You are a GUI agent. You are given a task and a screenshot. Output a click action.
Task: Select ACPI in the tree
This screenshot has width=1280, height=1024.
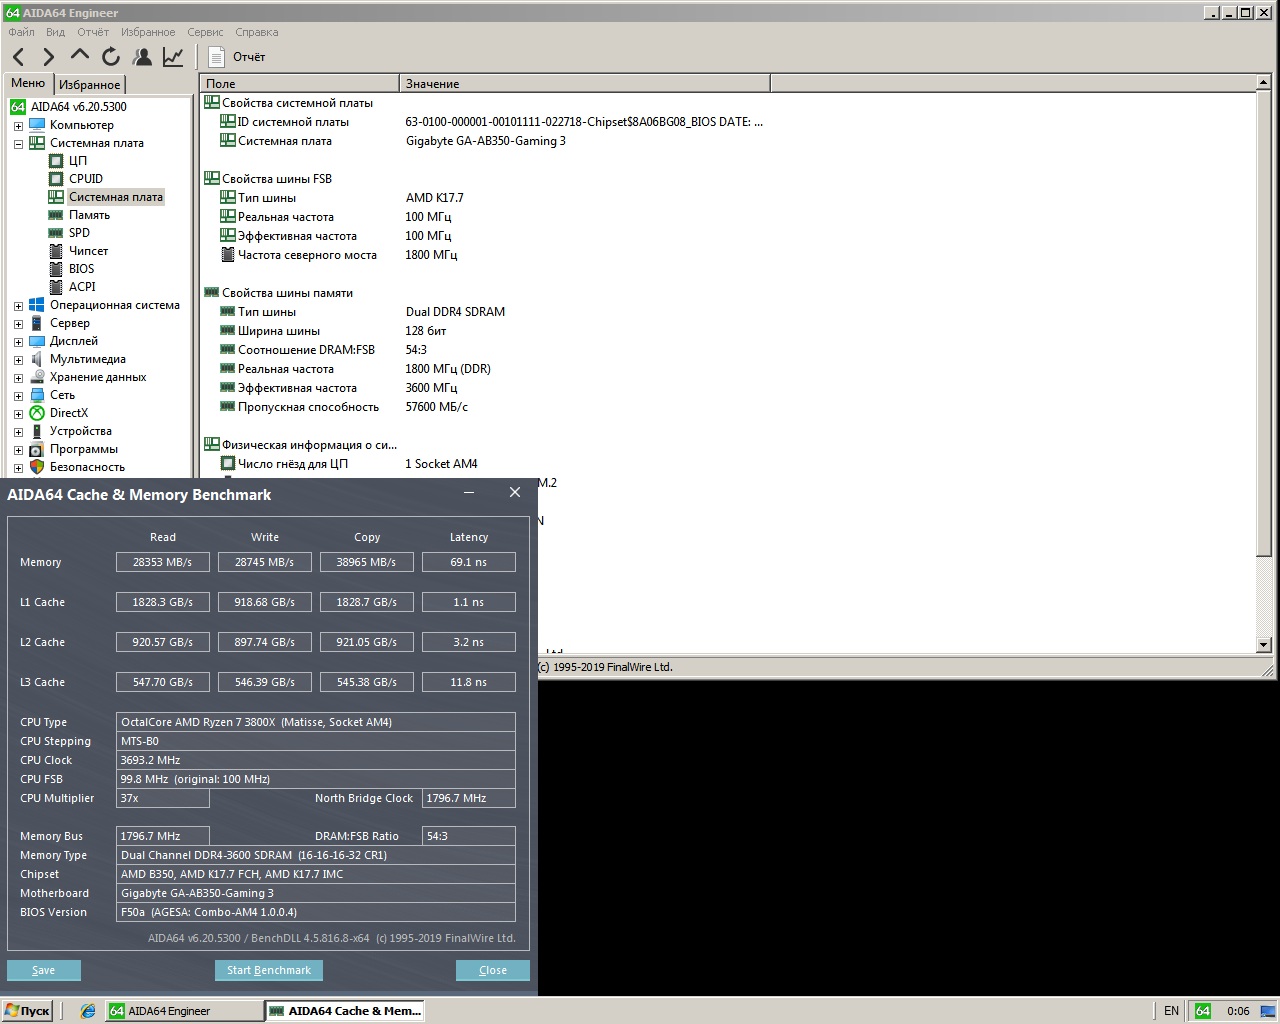pos(82,287)
